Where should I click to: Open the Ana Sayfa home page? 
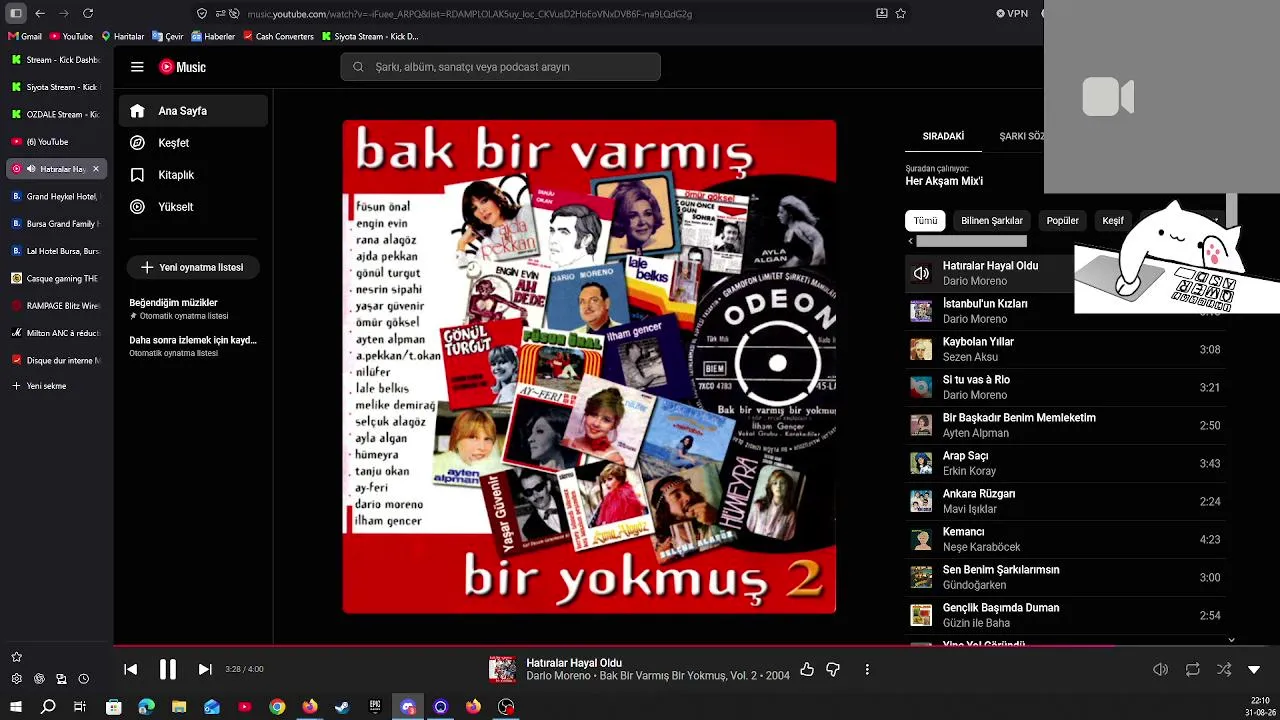193,111
